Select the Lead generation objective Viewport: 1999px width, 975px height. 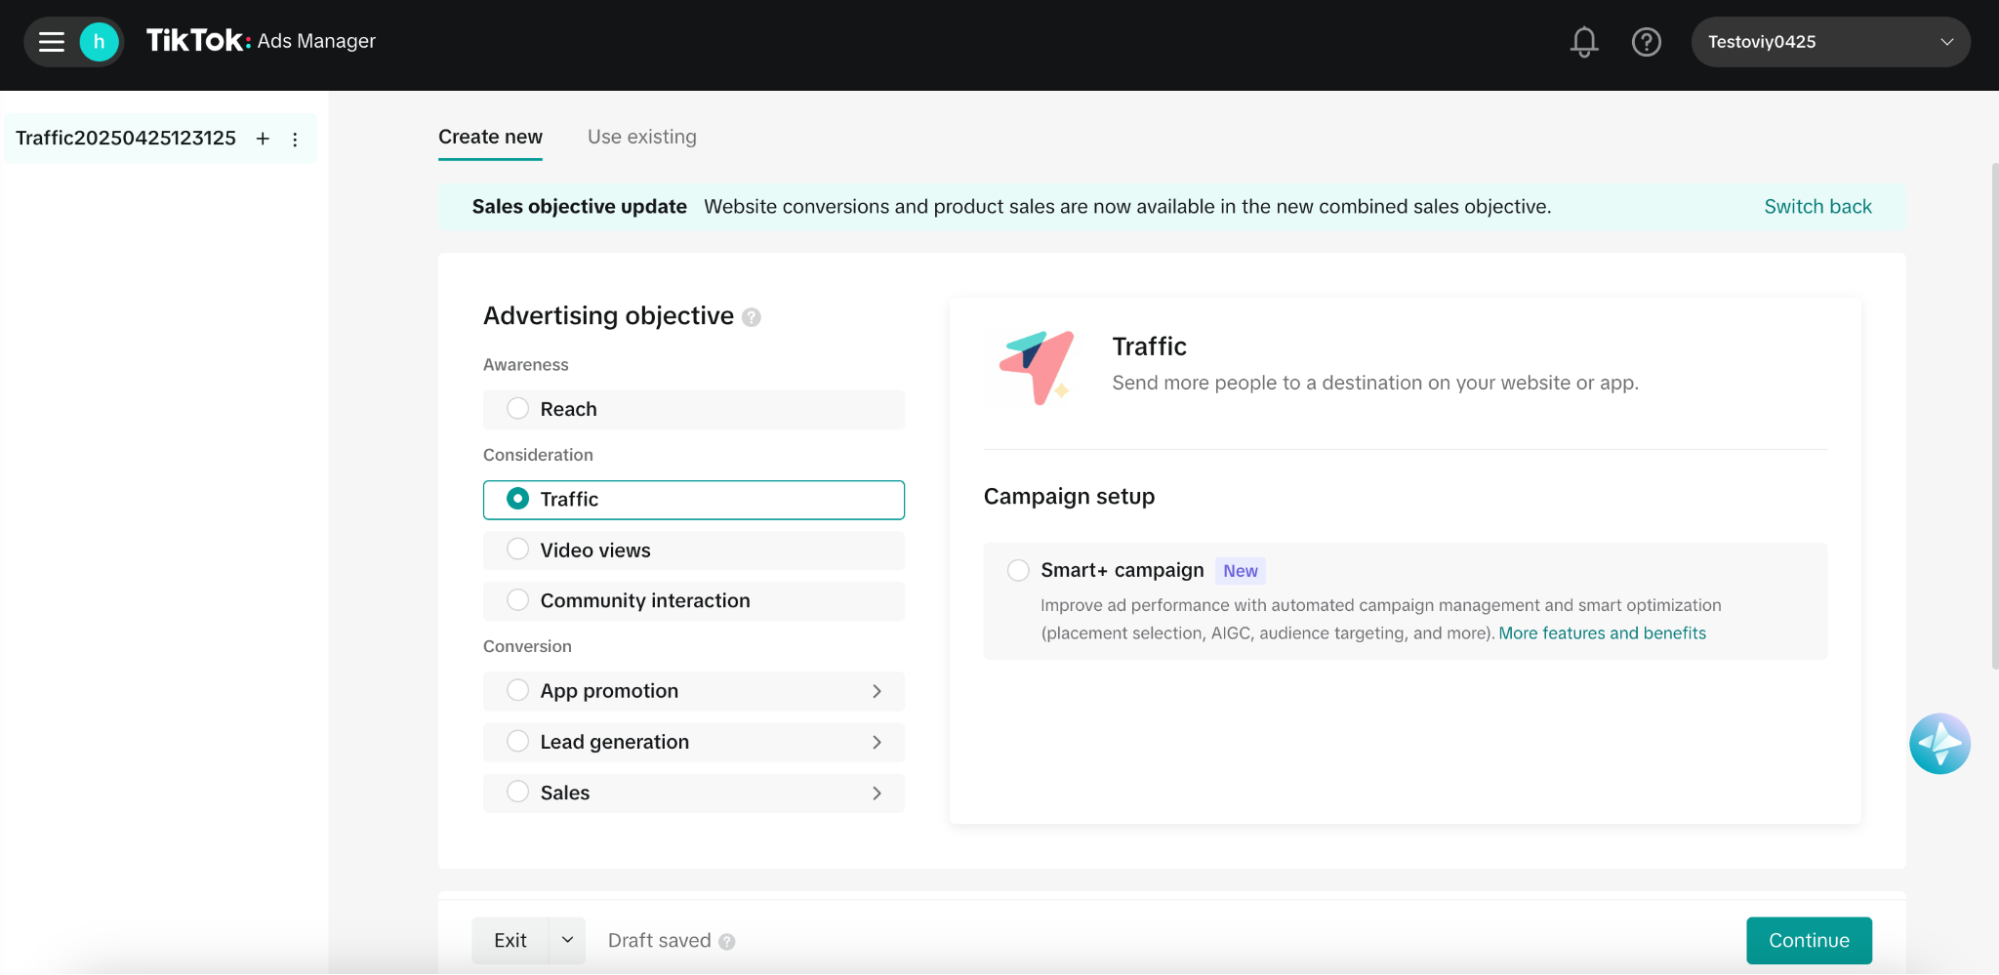(x=694, y=742)
